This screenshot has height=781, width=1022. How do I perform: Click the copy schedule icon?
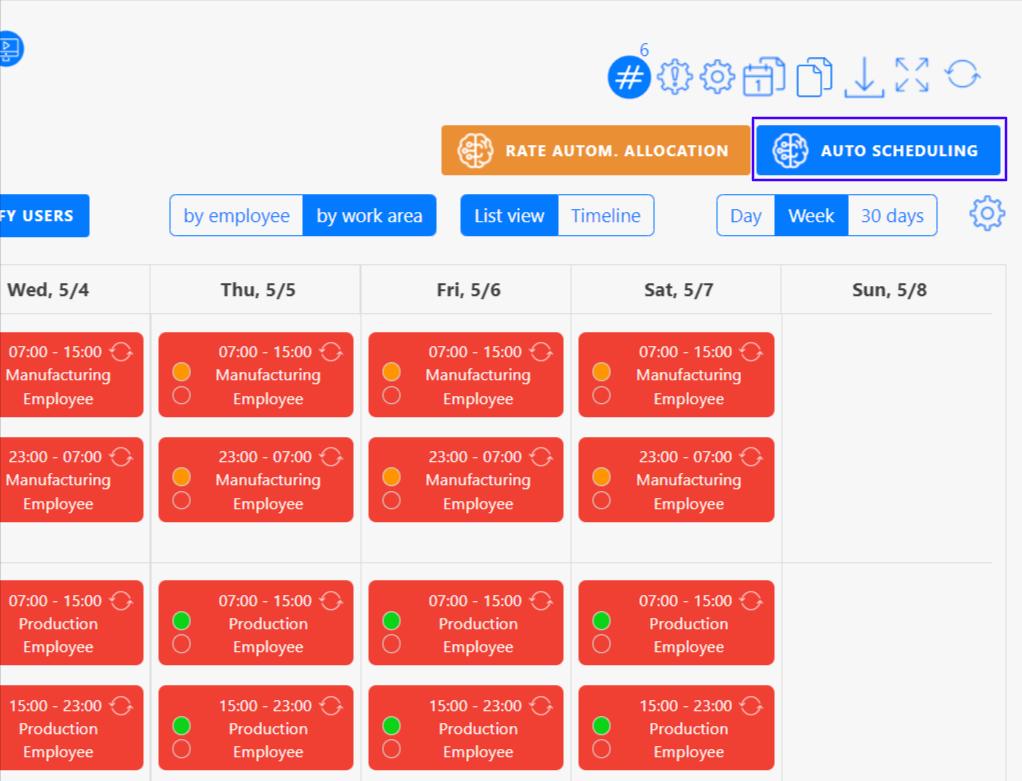[x=814, y=77]
